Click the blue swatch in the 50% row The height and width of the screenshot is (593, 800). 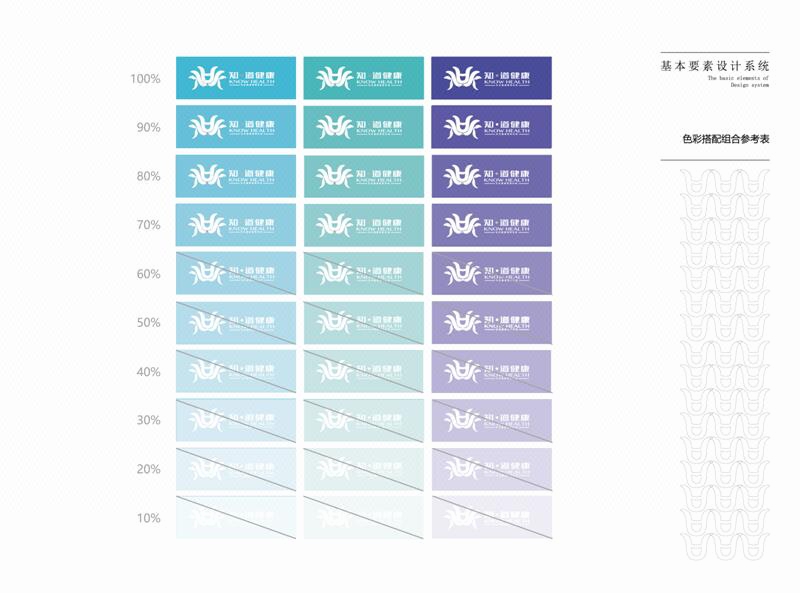(x=236, y=322)
